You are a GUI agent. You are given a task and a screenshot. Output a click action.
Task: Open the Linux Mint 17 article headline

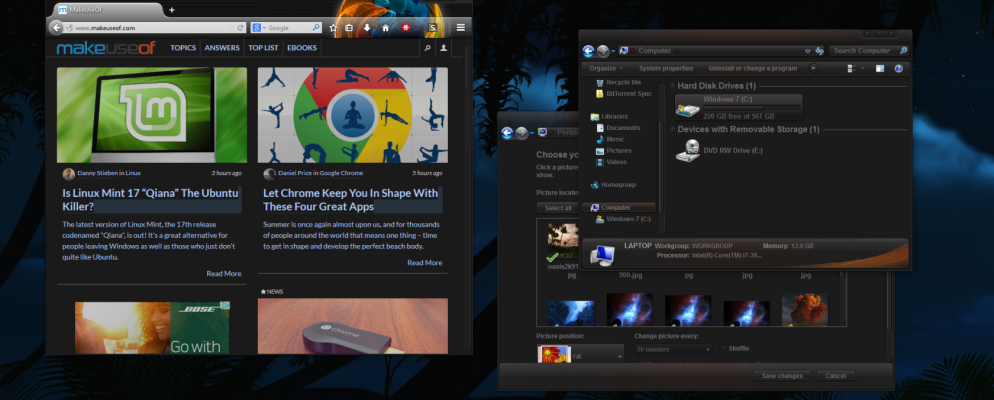click(x=150, y=199)
